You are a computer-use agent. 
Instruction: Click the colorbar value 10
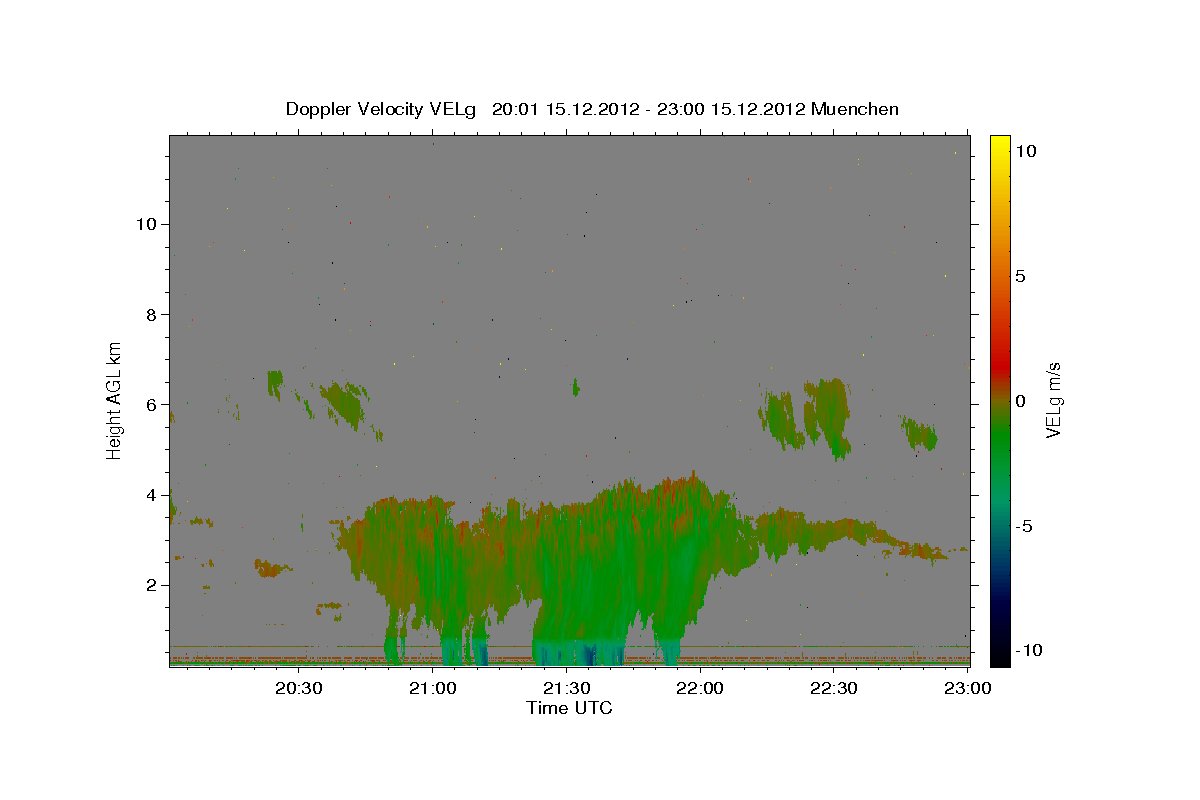(x=1025, y=151)
